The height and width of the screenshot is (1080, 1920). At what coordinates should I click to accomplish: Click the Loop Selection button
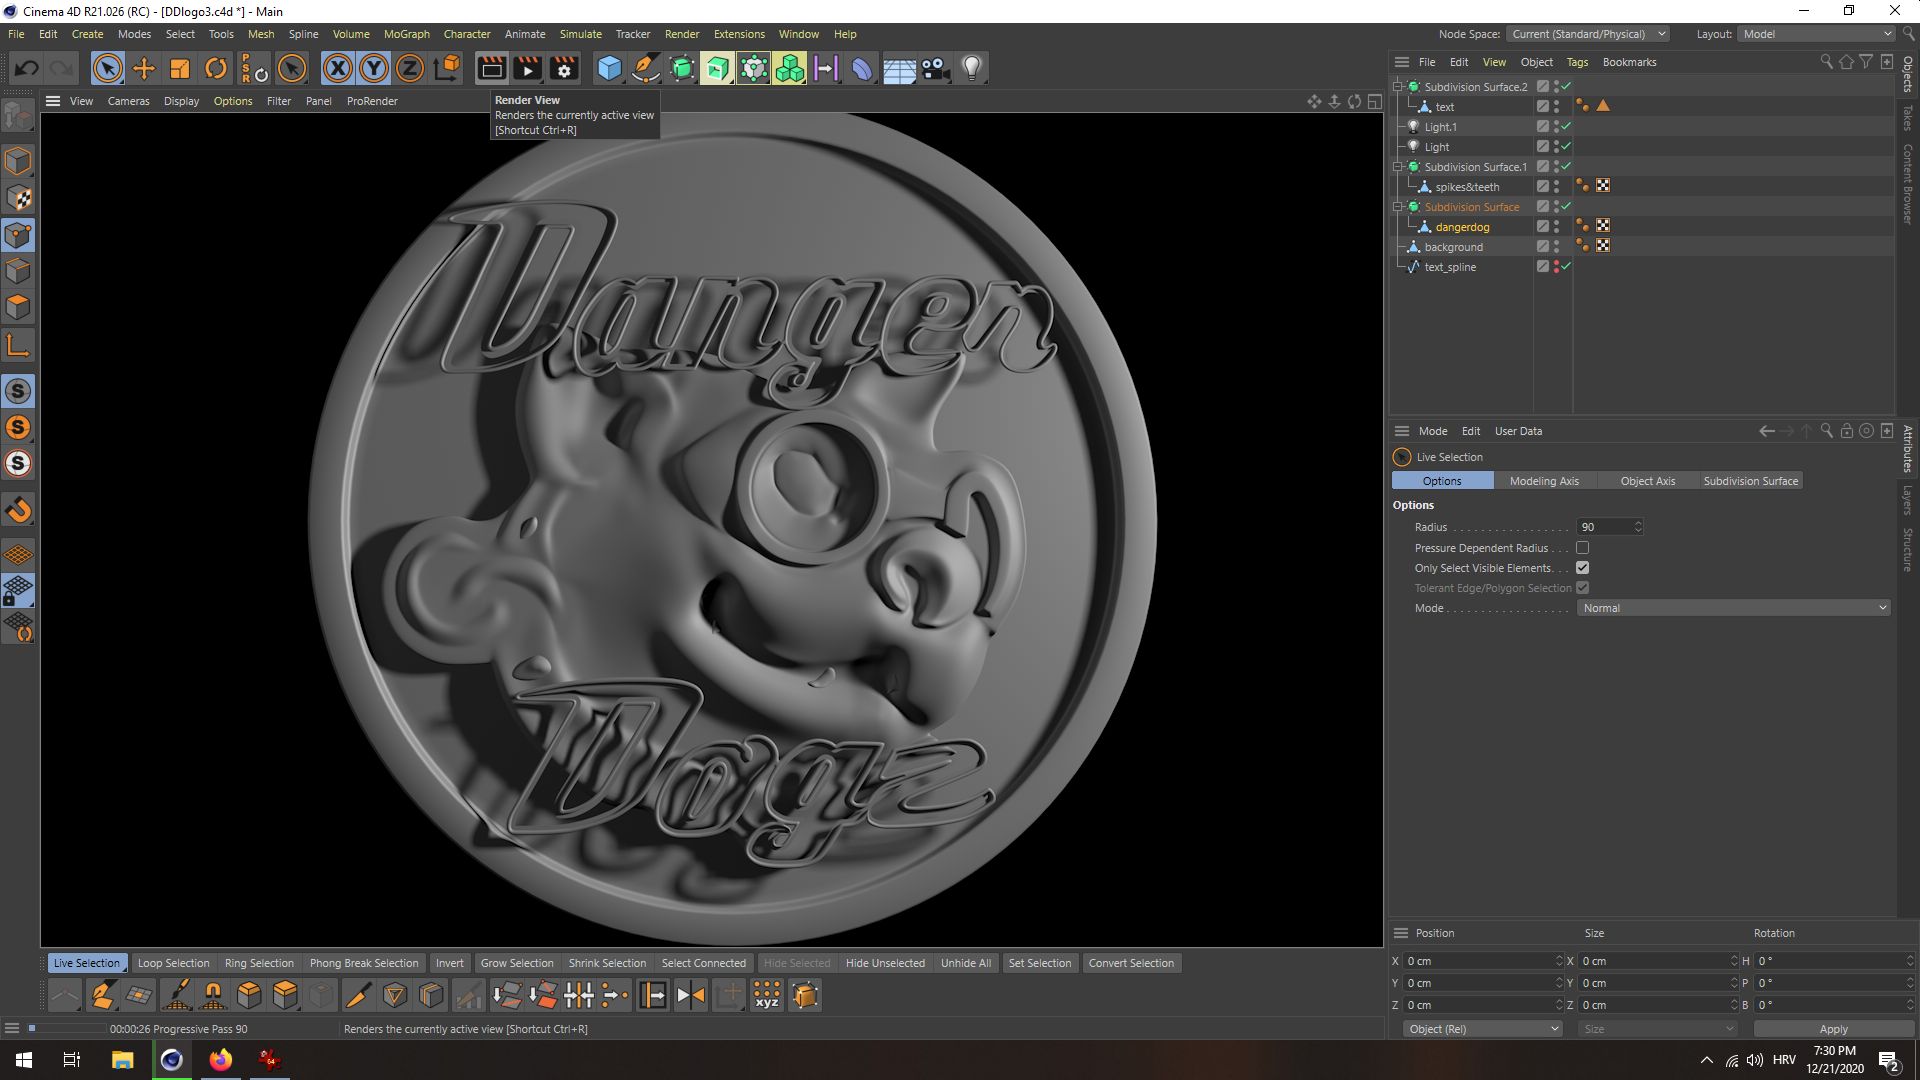click(173, 963)
